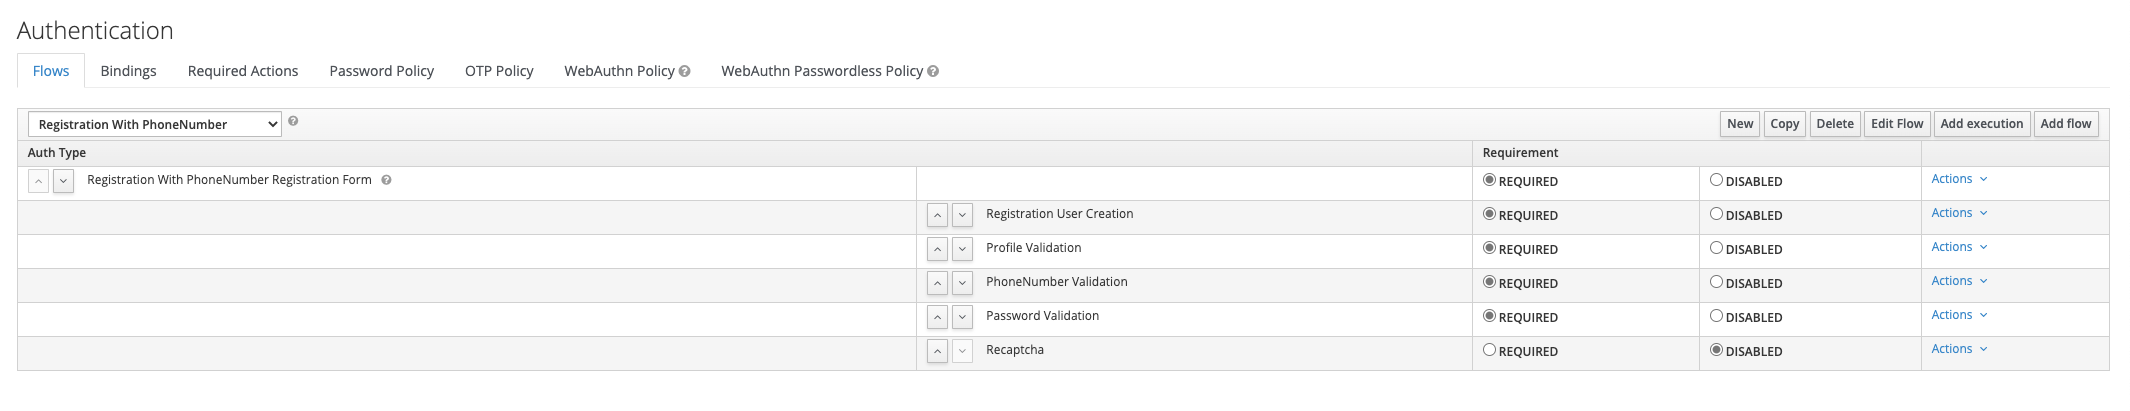The width and height of the screenshot is (2130, 411).
Task: Click help icon beside WebAuthn Passwordless Policy
Action: click(x=933, y=72)
